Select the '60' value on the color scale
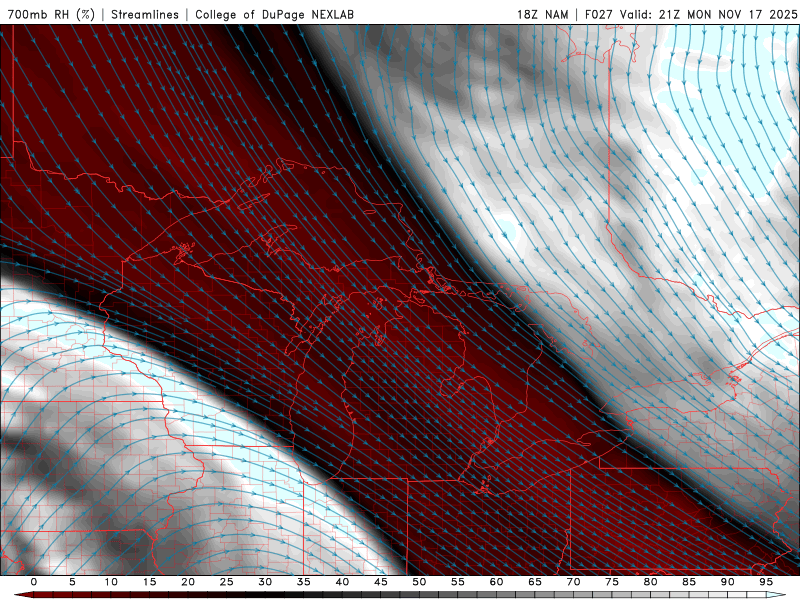Viewport: 800px width, 600px height. point(496,582)
